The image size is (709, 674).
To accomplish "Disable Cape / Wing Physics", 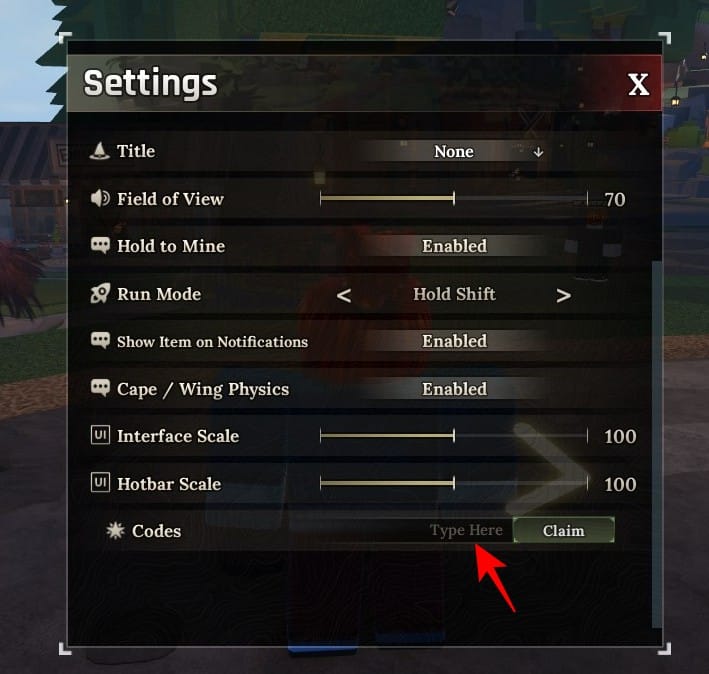I will [454, 389].
